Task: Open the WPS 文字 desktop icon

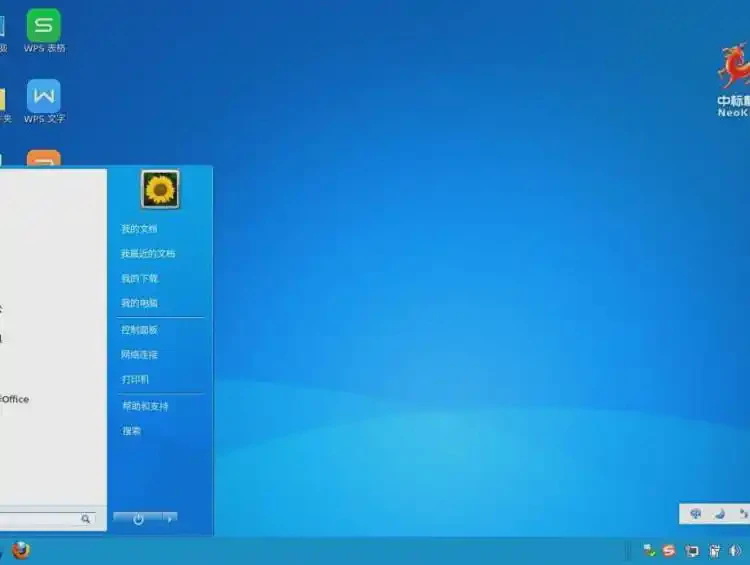Action: [43, 98]
